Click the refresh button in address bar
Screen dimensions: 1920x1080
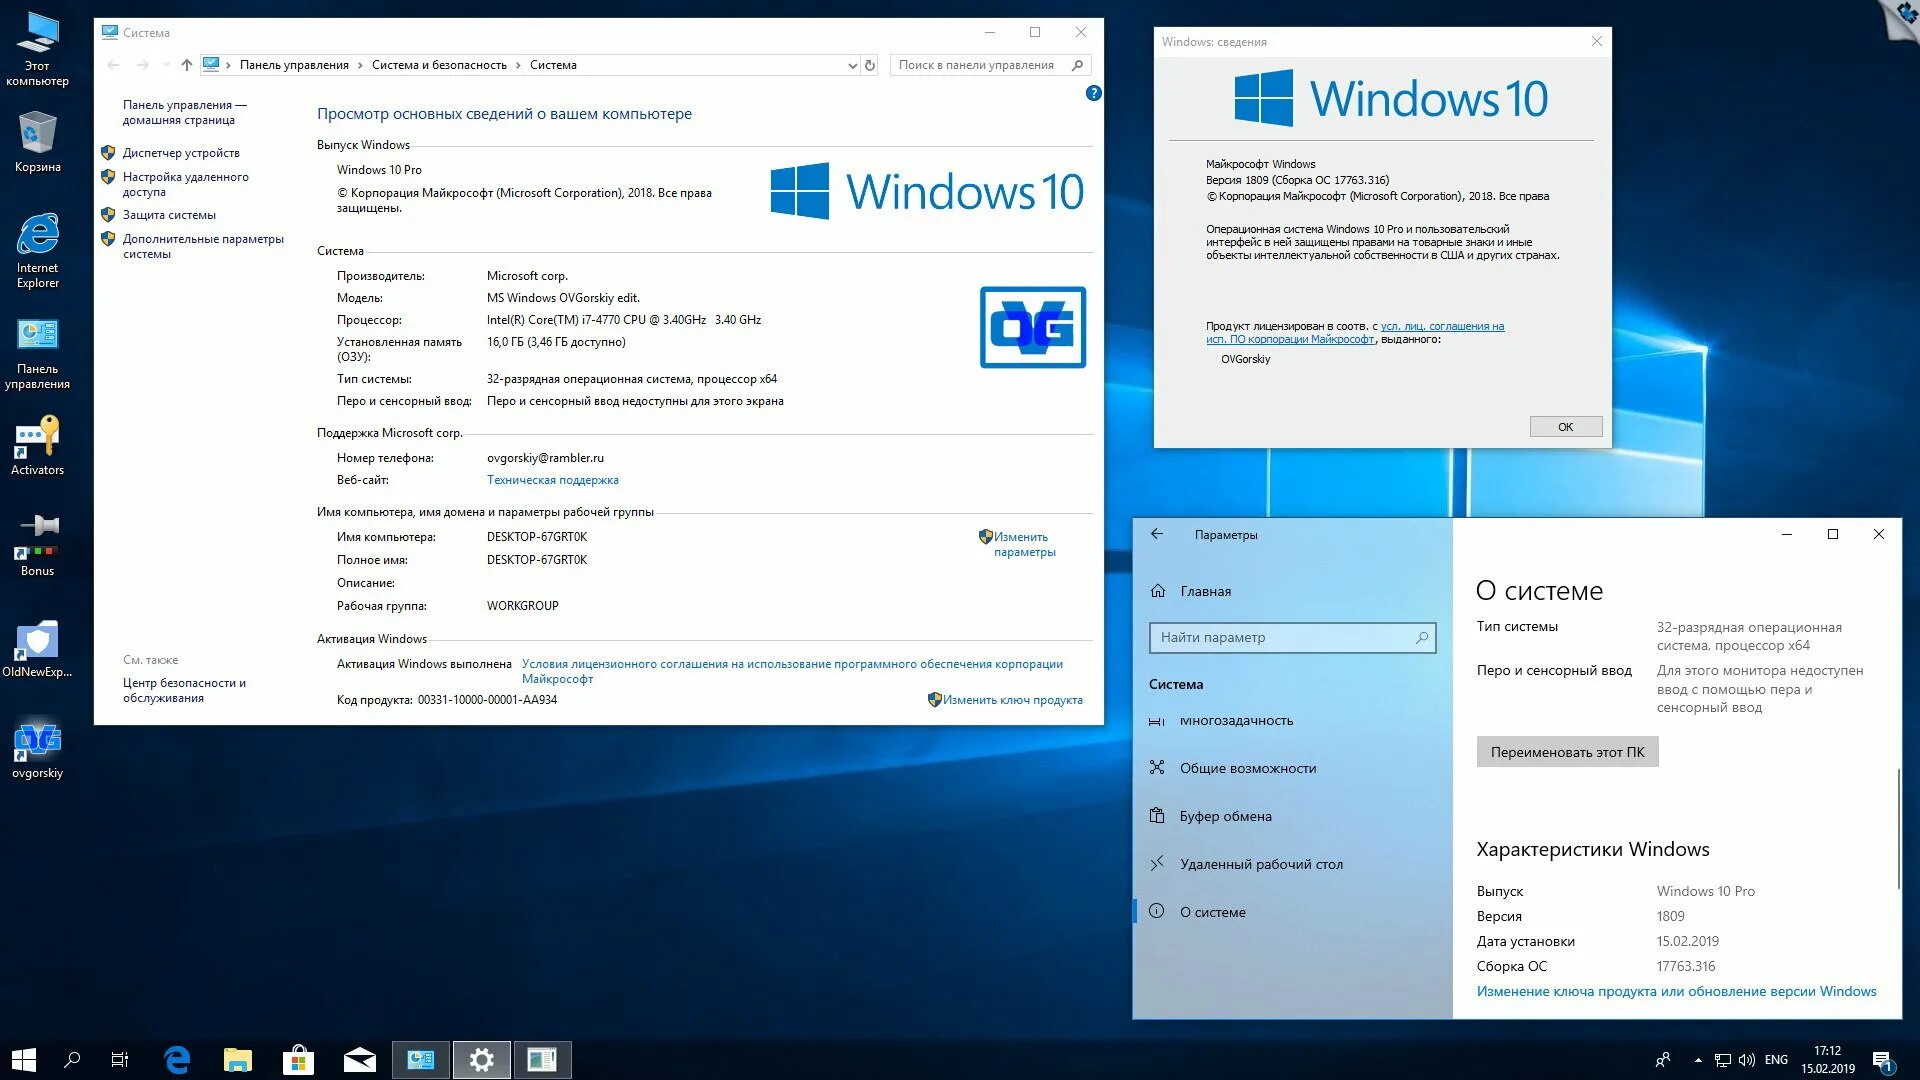870,65
